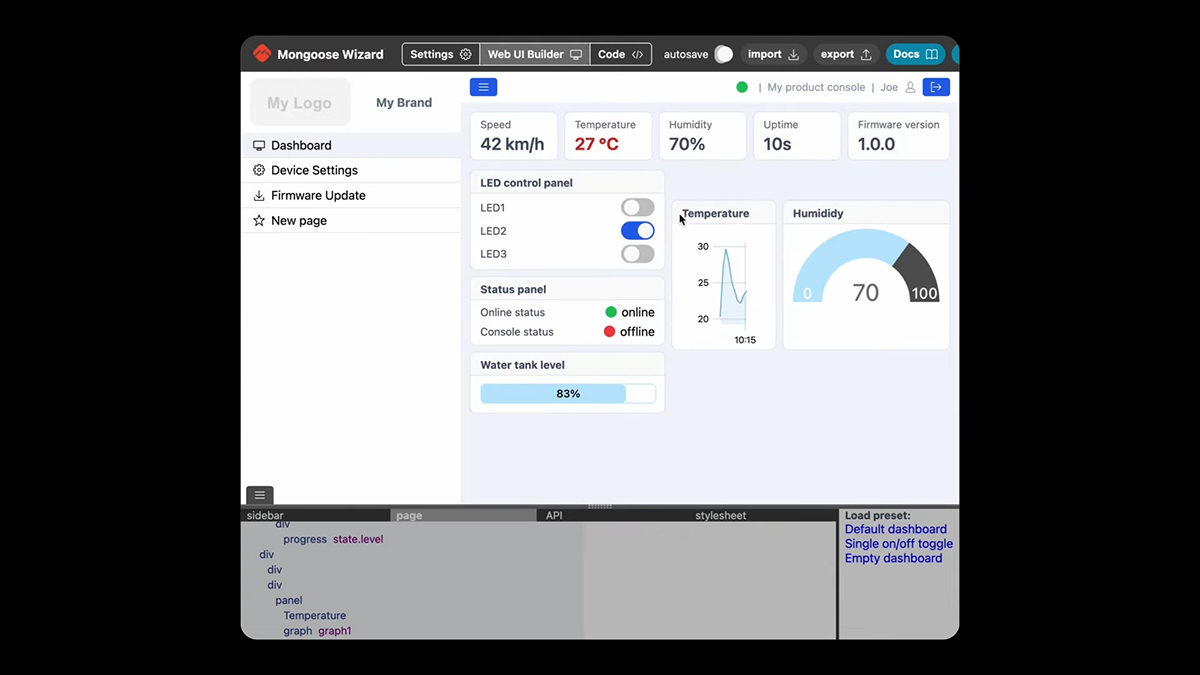Click the blue logout icon button
The height and width of the screenshot is (675, 1200).
(936, 87)
